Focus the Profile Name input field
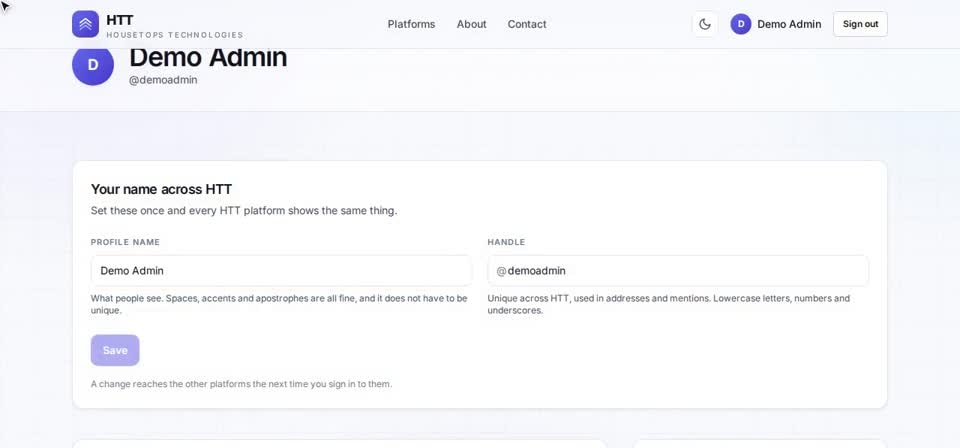This screenshot has width=960, height=448. (281, 271)
